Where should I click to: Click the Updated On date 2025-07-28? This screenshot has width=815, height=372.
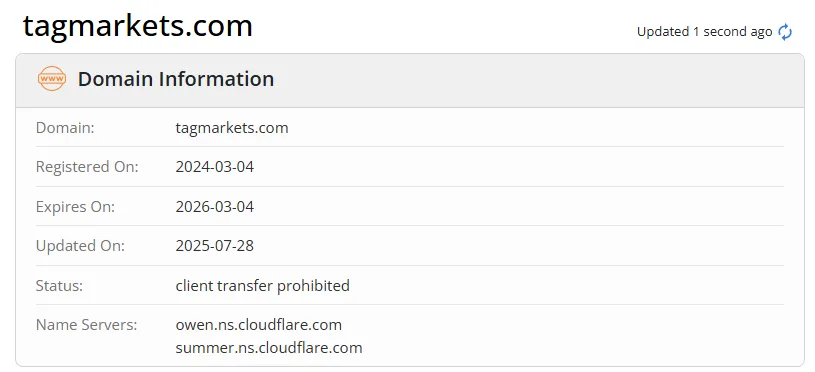click(215, 246)
